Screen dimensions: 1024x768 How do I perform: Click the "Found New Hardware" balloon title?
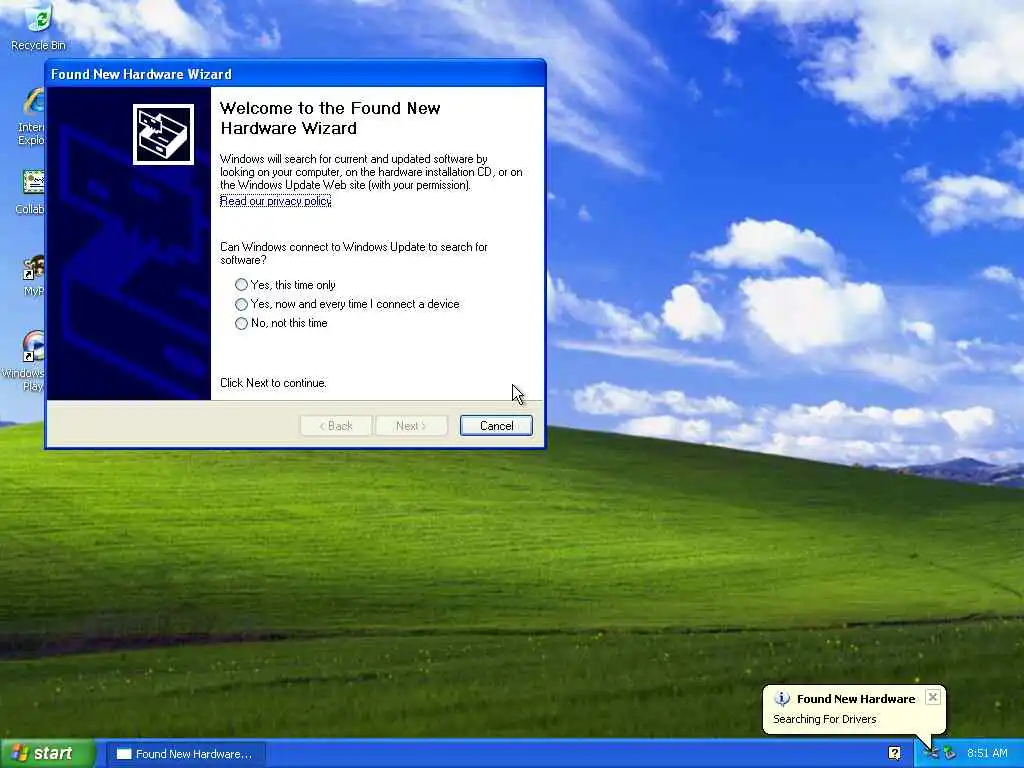click(856, 699)
